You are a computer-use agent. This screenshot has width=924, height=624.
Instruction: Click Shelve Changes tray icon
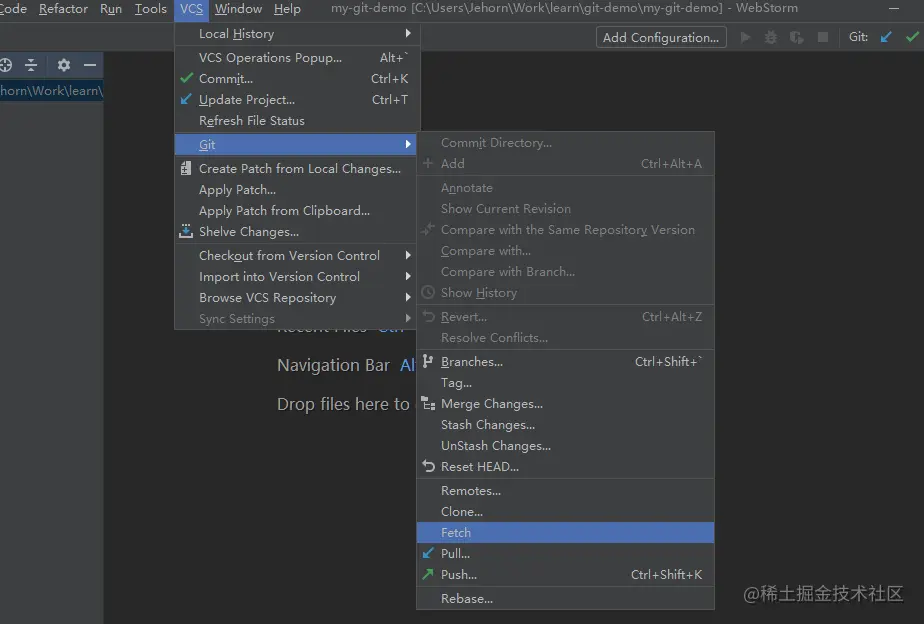point(186,231)
